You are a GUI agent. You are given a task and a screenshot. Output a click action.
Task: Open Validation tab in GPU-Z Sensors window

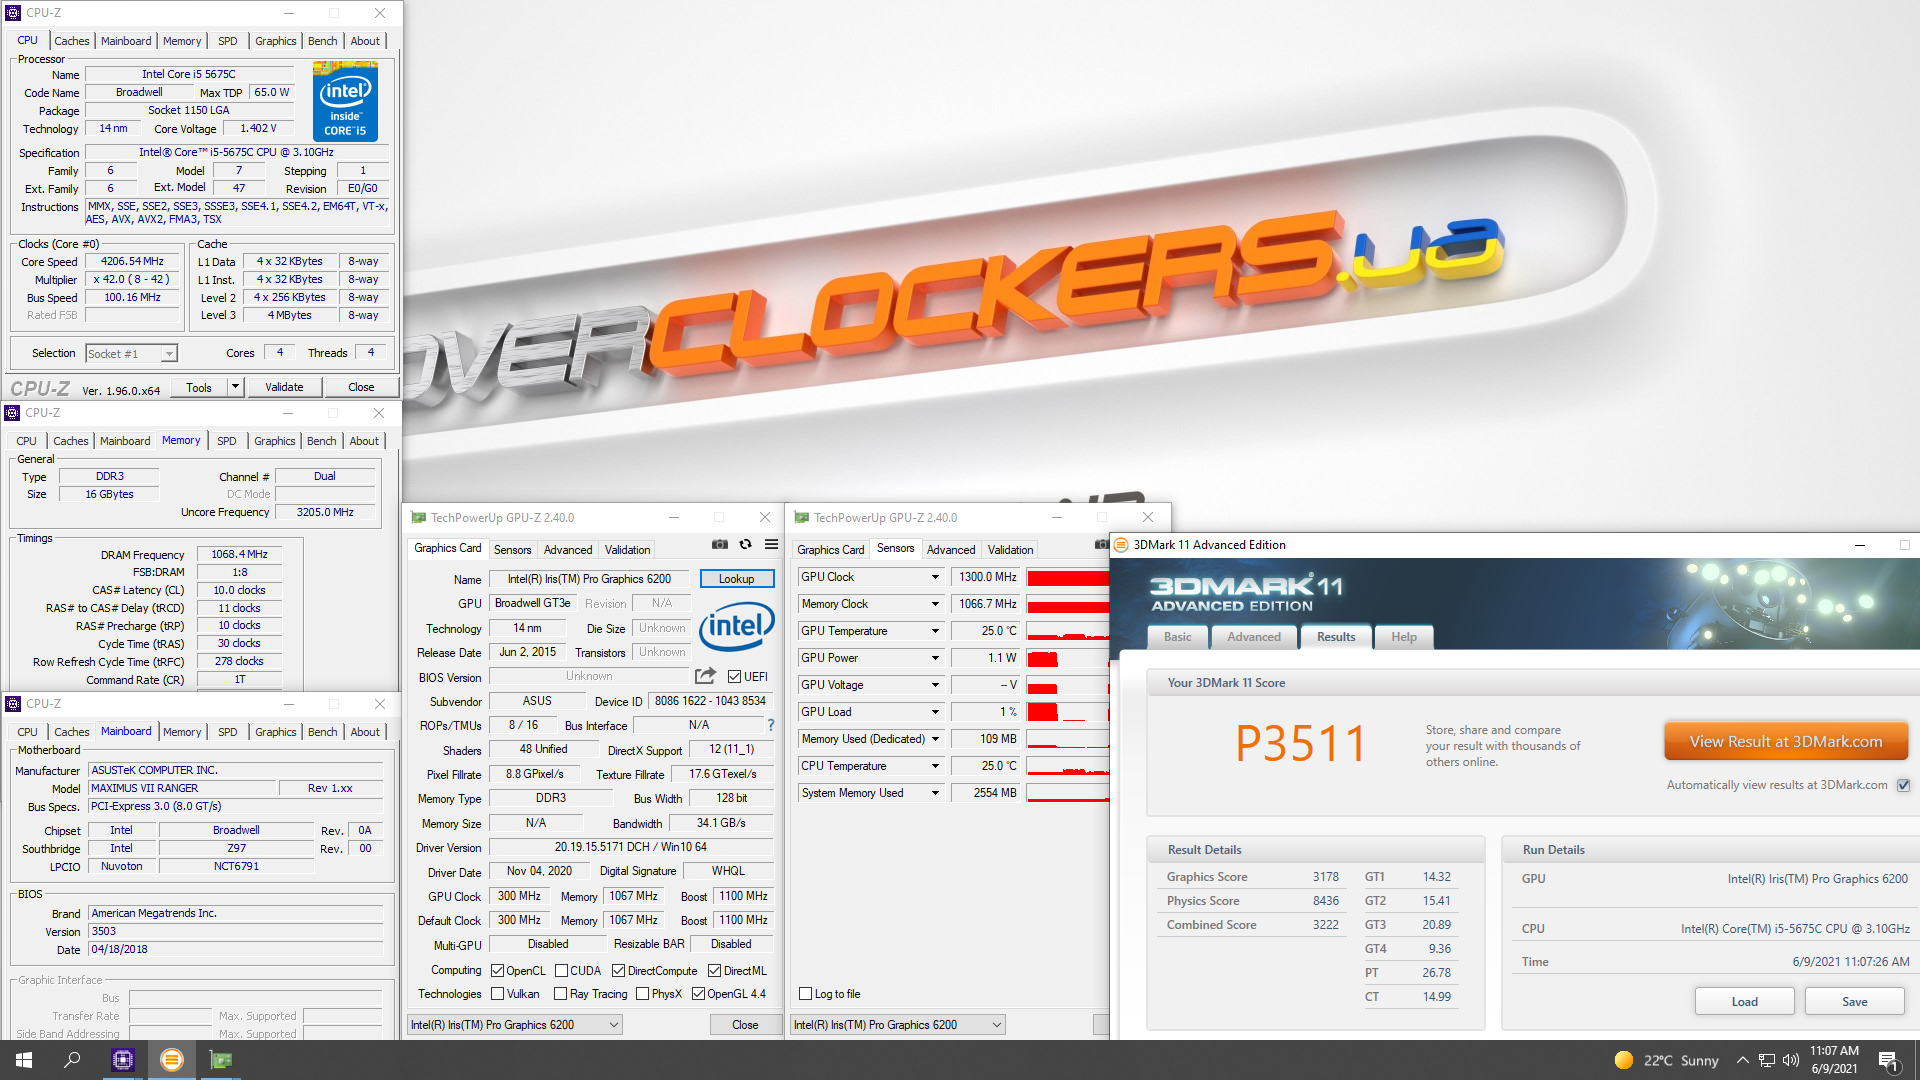(1010, 550)
